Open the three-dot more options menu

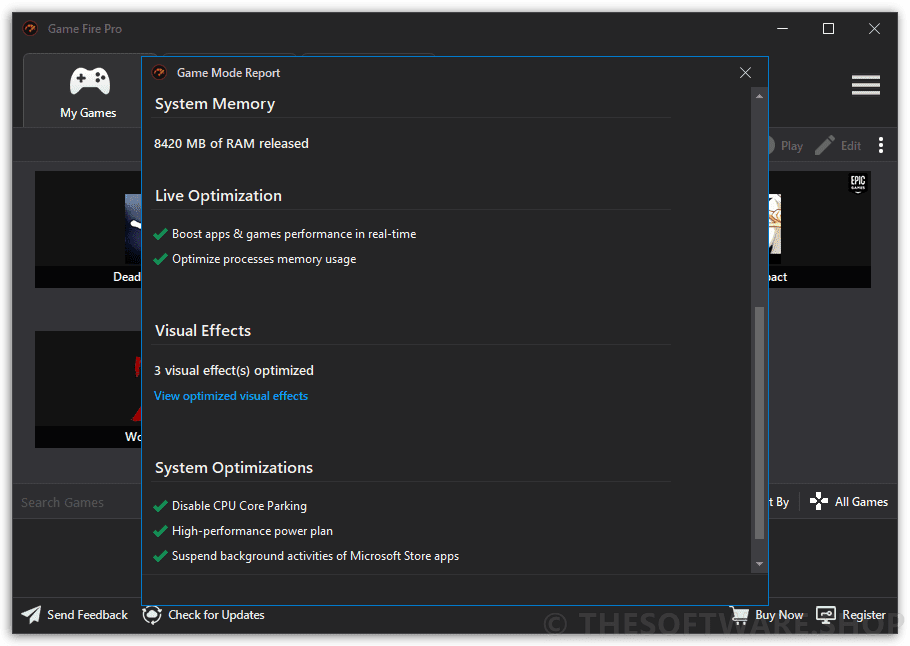[x=881, y=145]
